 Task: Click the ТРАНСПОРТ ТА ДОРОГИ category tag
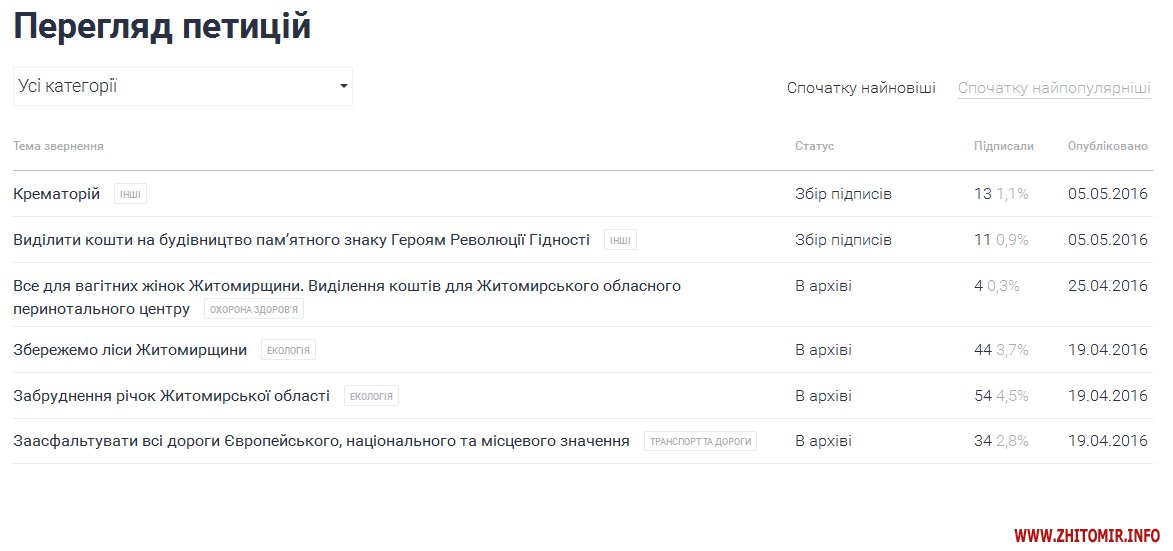(x=700, y=441)
